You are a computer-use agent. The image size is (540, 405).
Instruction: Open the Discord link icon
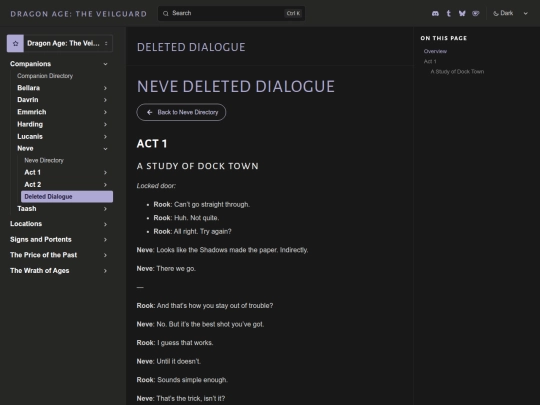(x=435, y=13)
